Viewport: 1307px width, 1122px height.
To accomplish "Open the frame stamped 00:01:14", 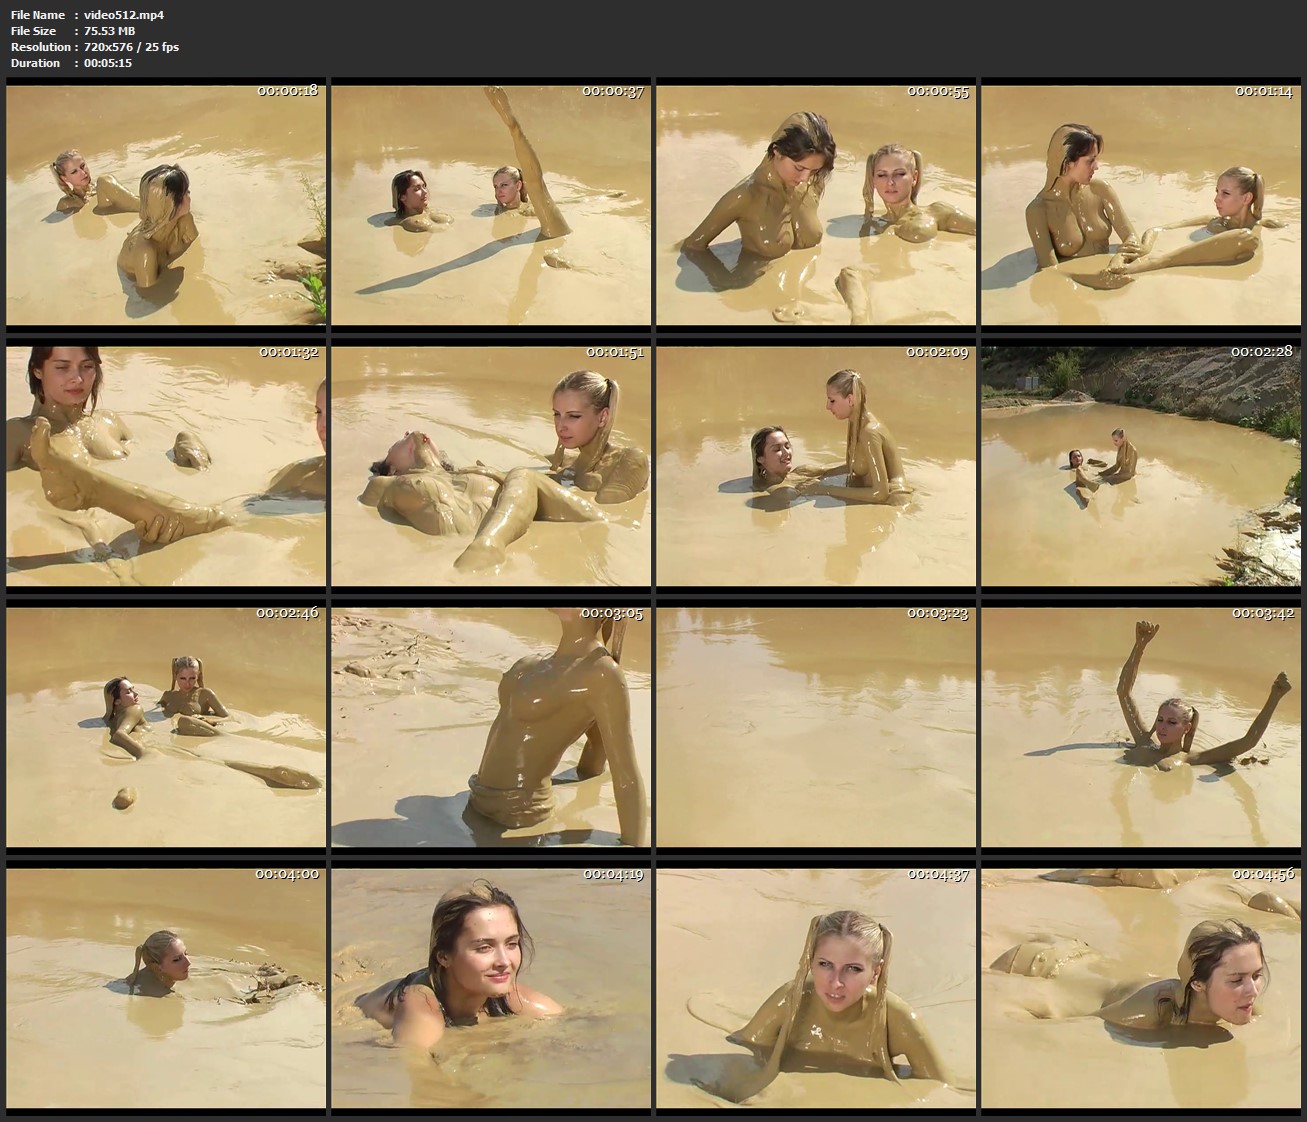I will click(x=1141, y=205).
